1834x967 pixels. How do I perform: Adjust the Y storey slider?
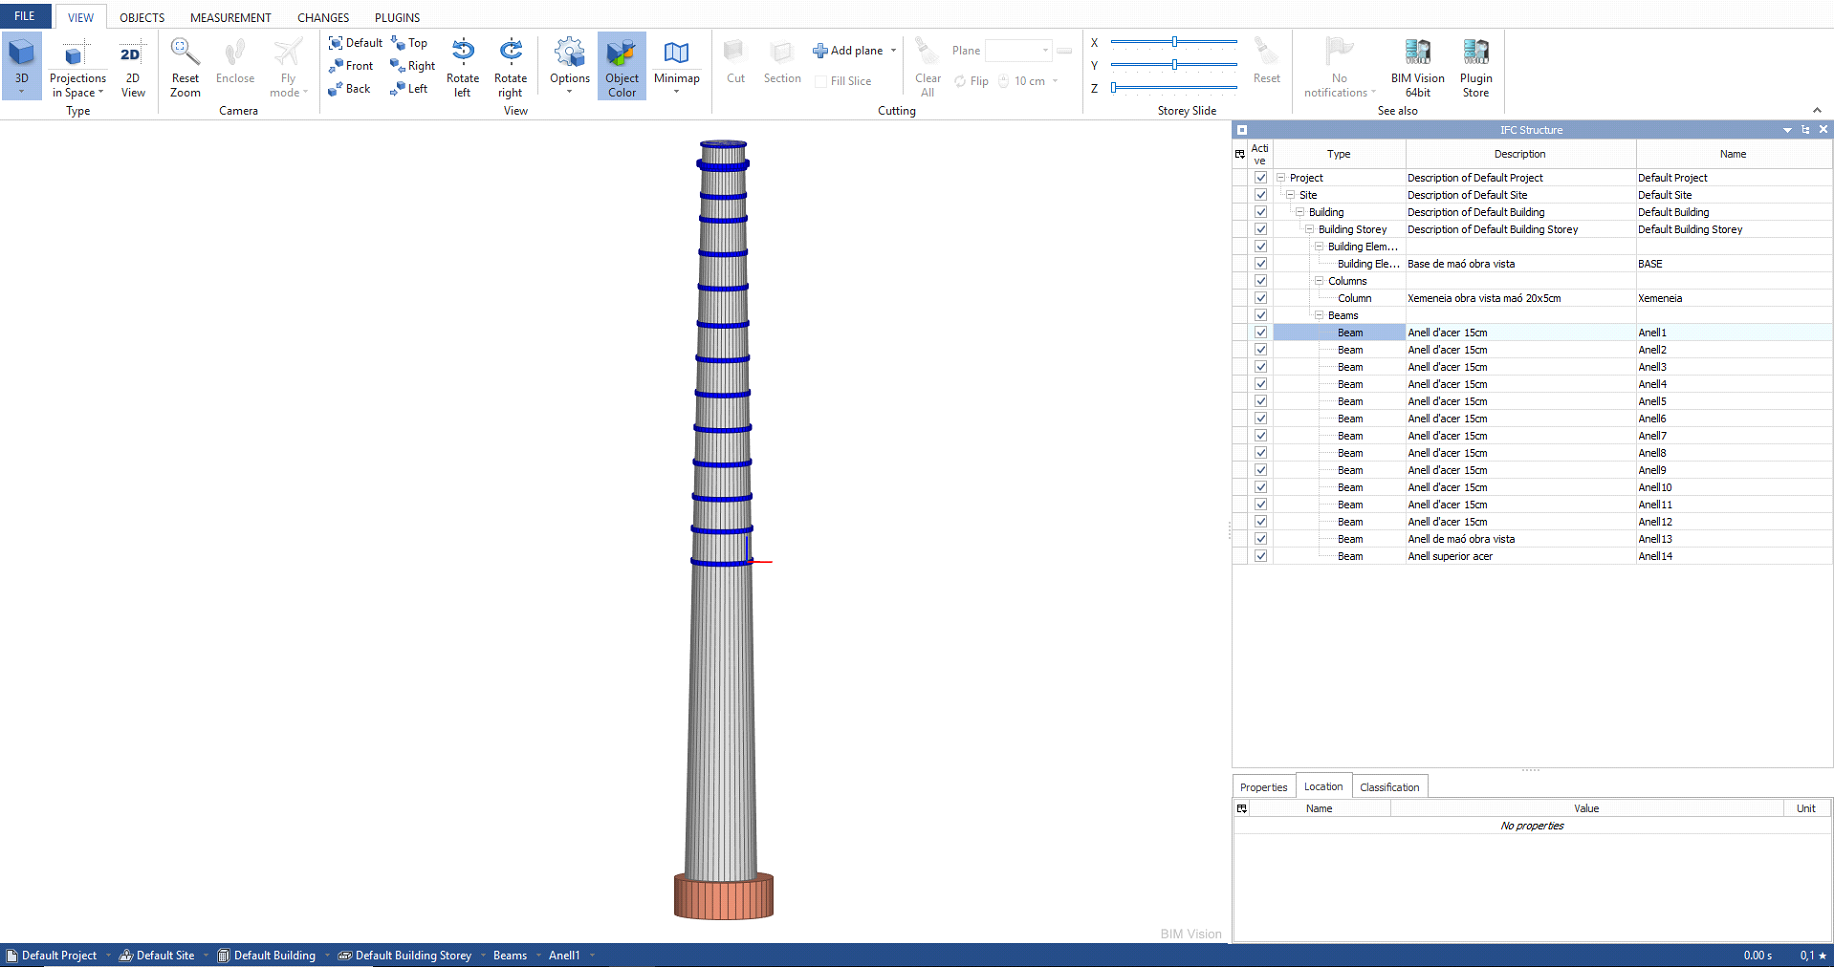(x=1174, y=65)
